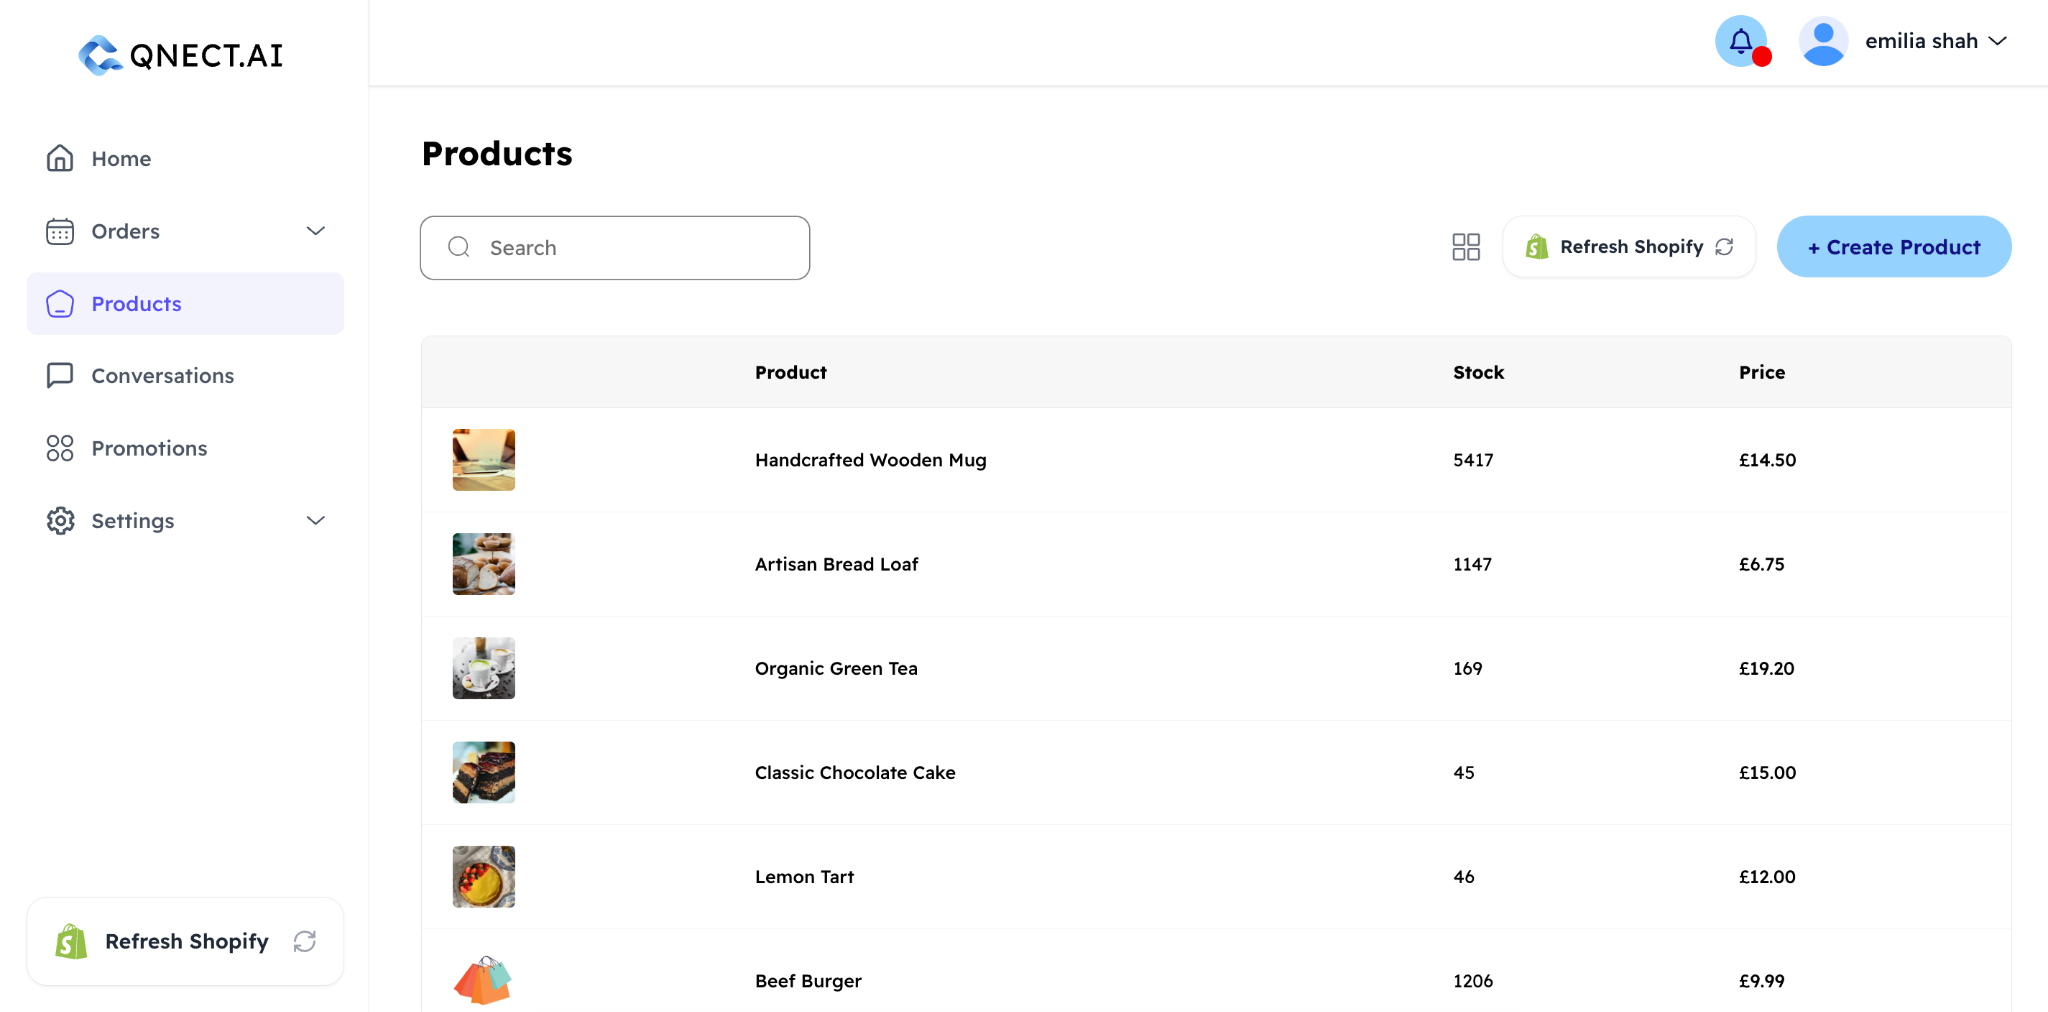Select the Classic Chocolate Cake name
The width and height of the screenshot is (2048, 1012).
click(855, 772)
